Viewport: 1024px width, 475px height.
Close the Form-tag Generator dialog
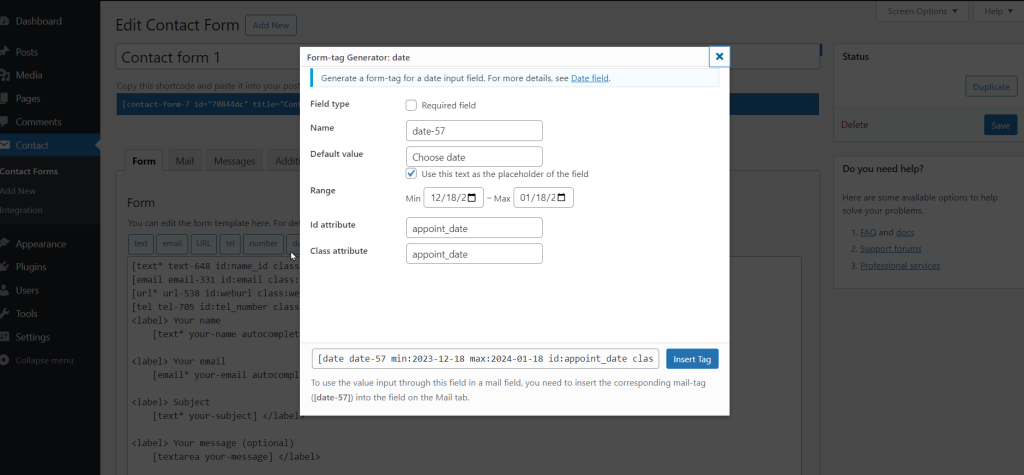(x=719, y=57)
